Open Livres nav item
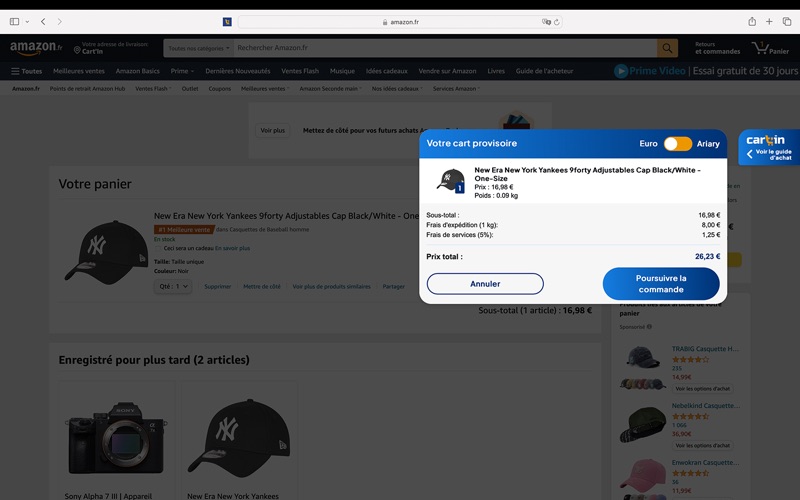 (495, 71)
